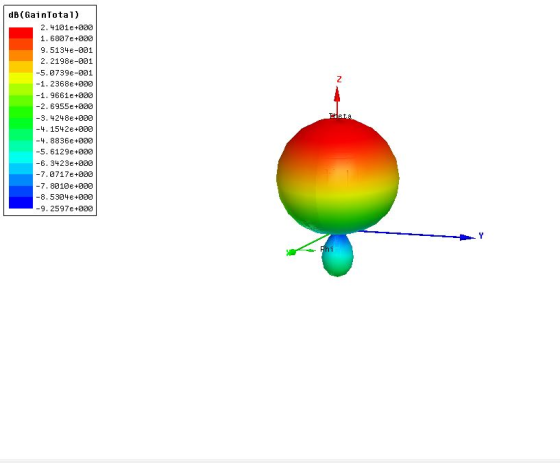560x463 pixels.
Task: Click the blue Y axis arrowhead
Action: click(468, 237)
